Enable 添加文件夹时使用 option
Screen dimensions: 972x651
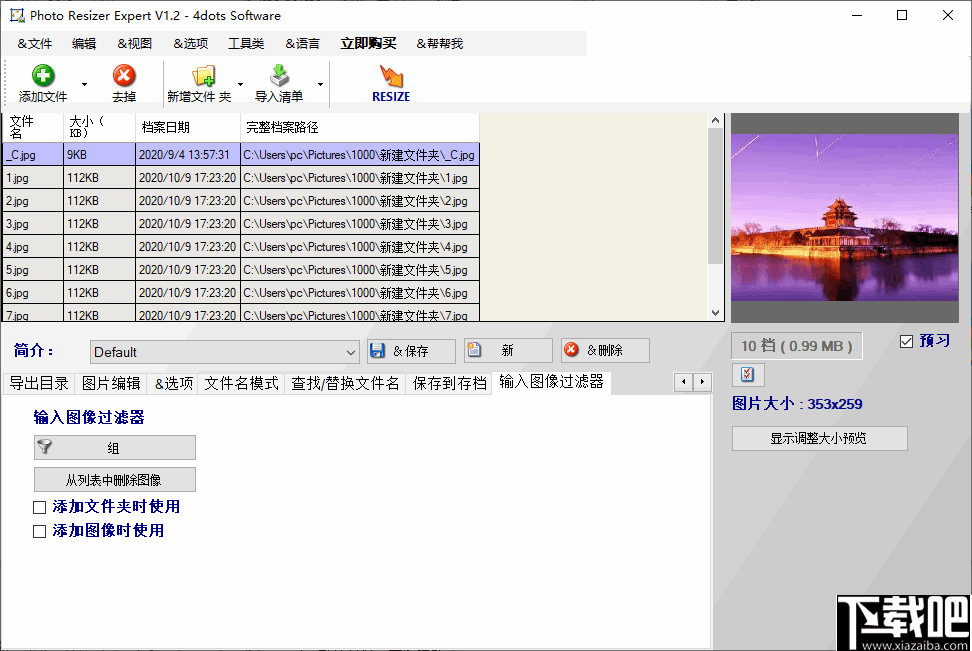(x=40, y=507)
